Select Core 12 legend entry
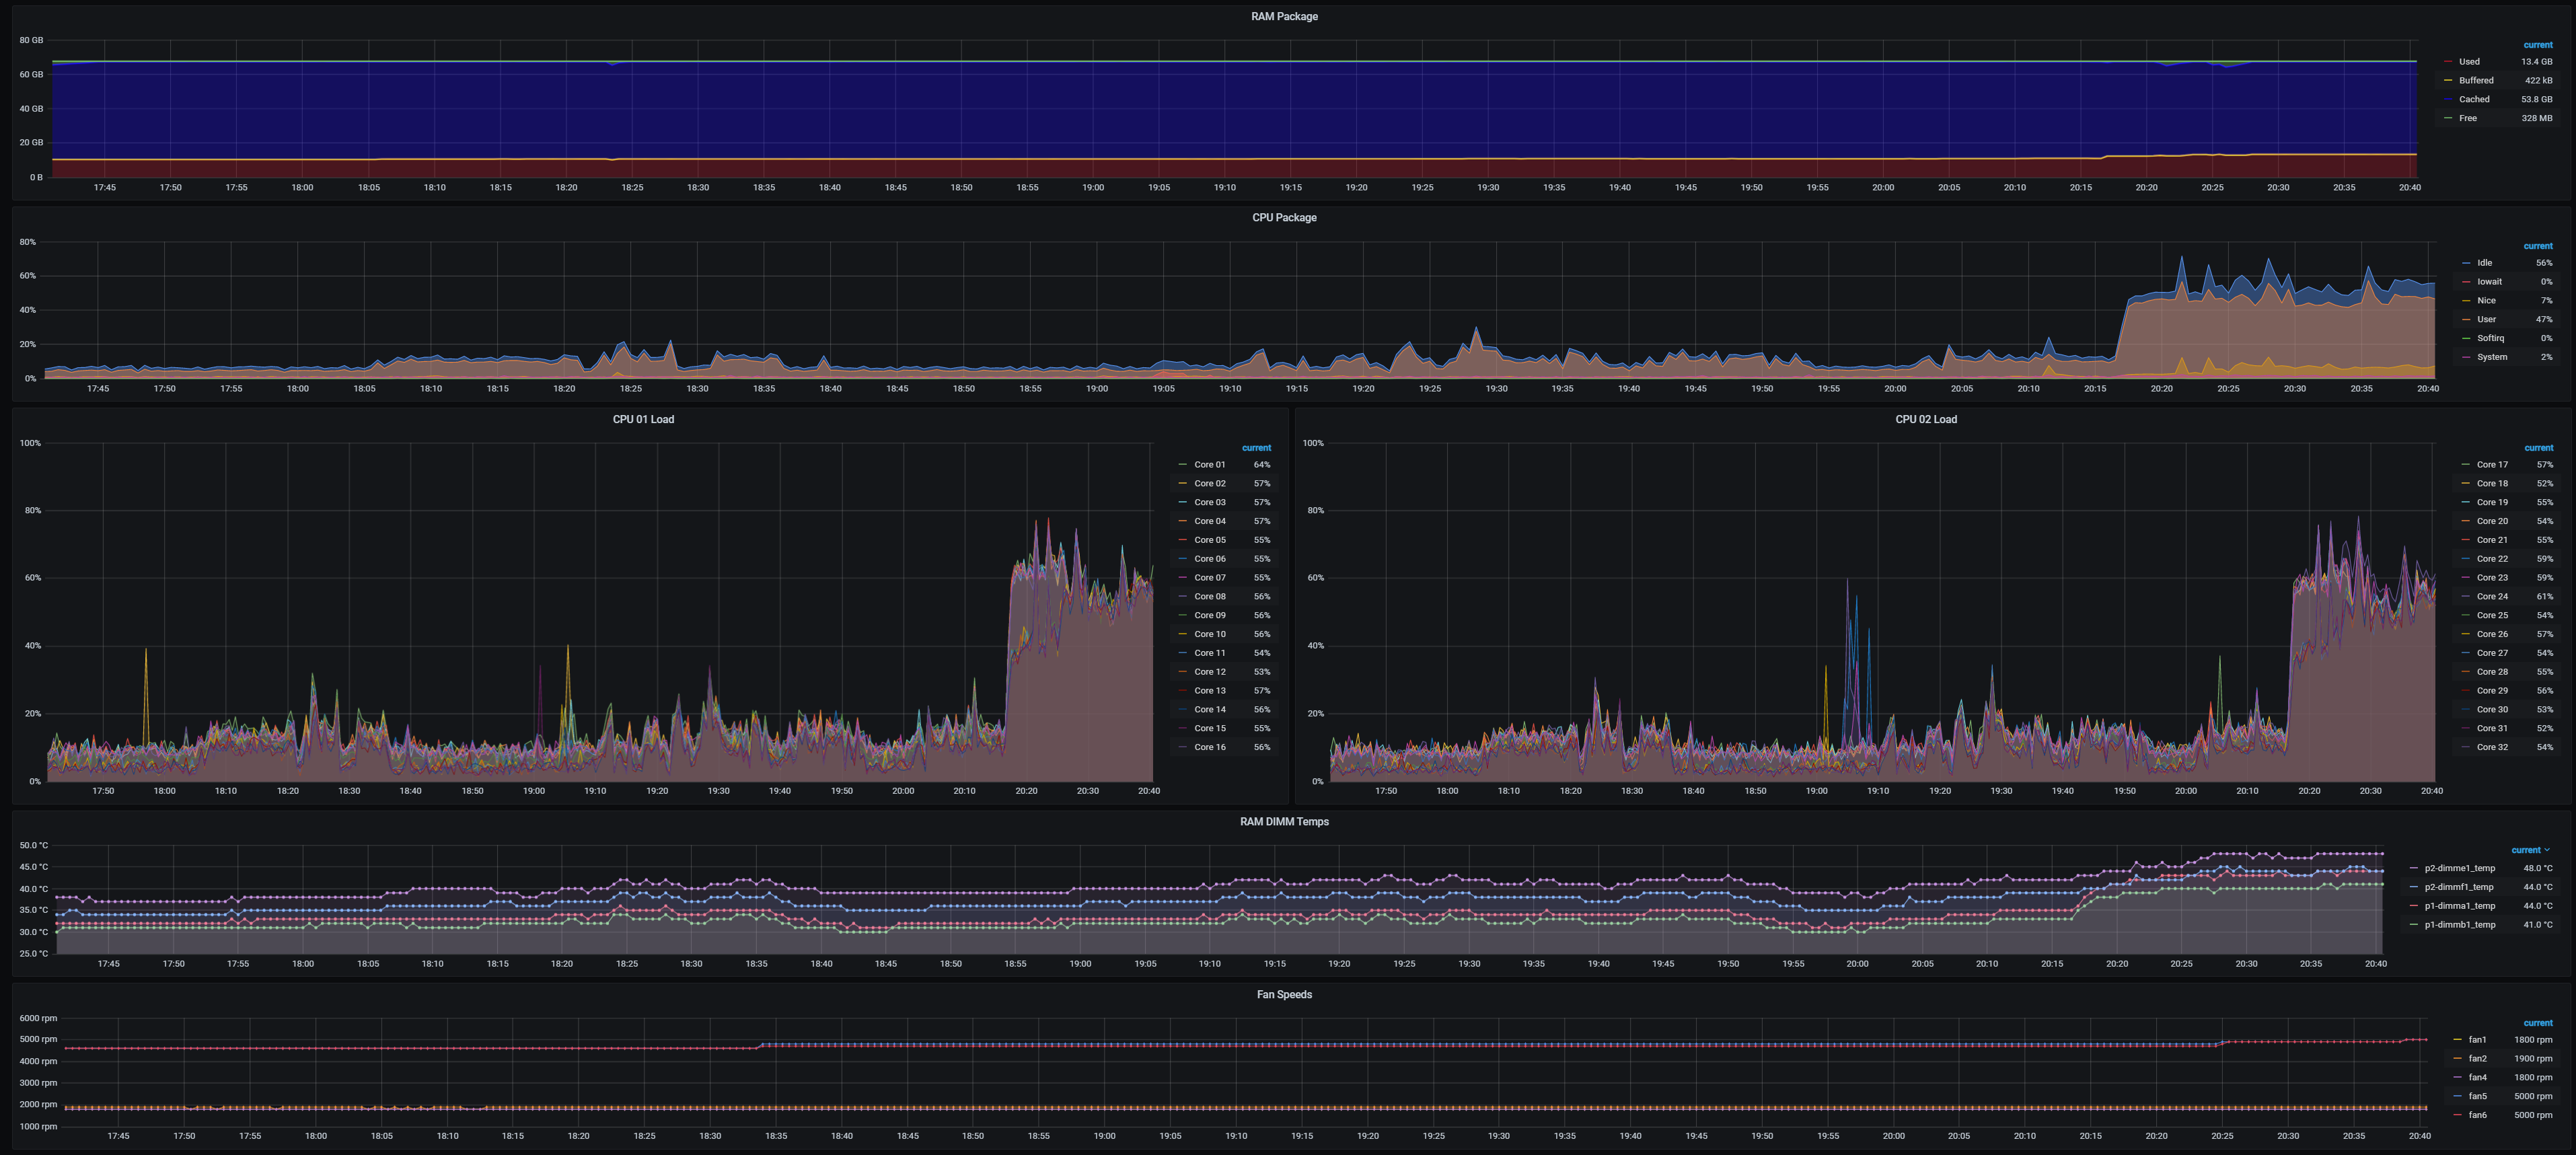This screenshot has height=1155, width=2576. 1209,672
